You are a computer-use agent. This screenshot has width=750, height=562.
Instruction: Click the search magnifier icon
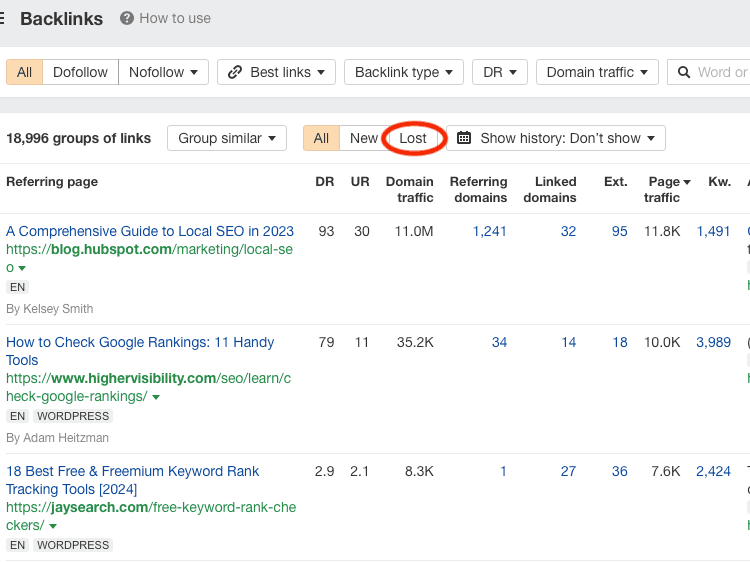tap(684, 72)
